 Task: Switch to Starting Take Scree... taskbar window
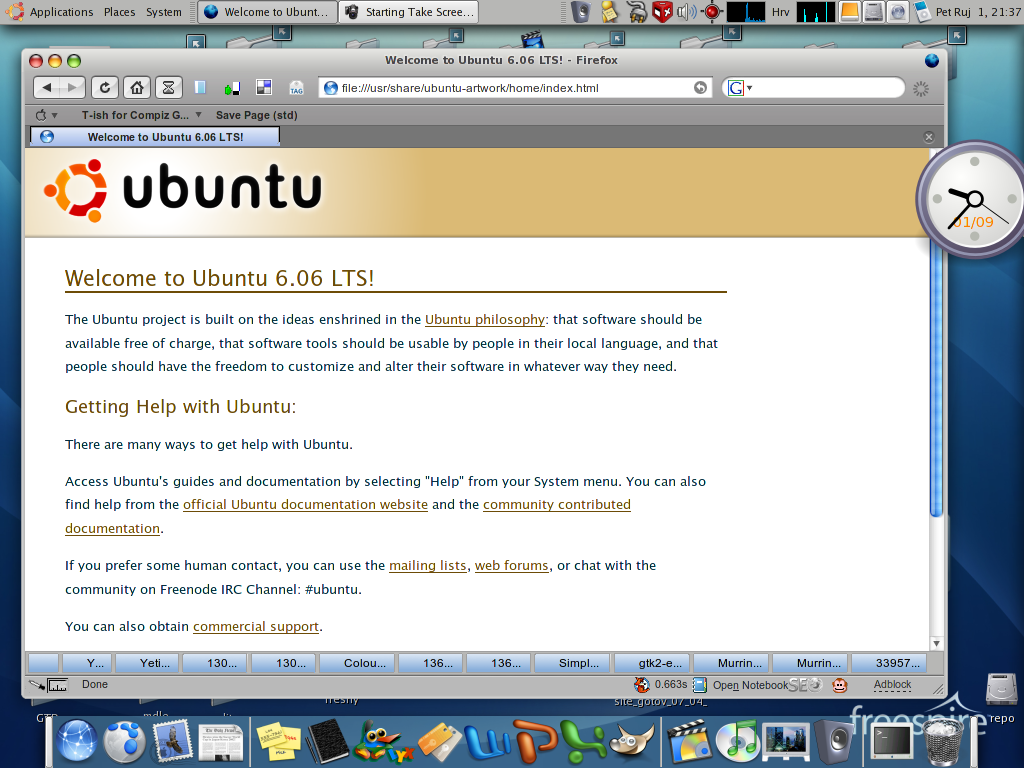point(409,12)
